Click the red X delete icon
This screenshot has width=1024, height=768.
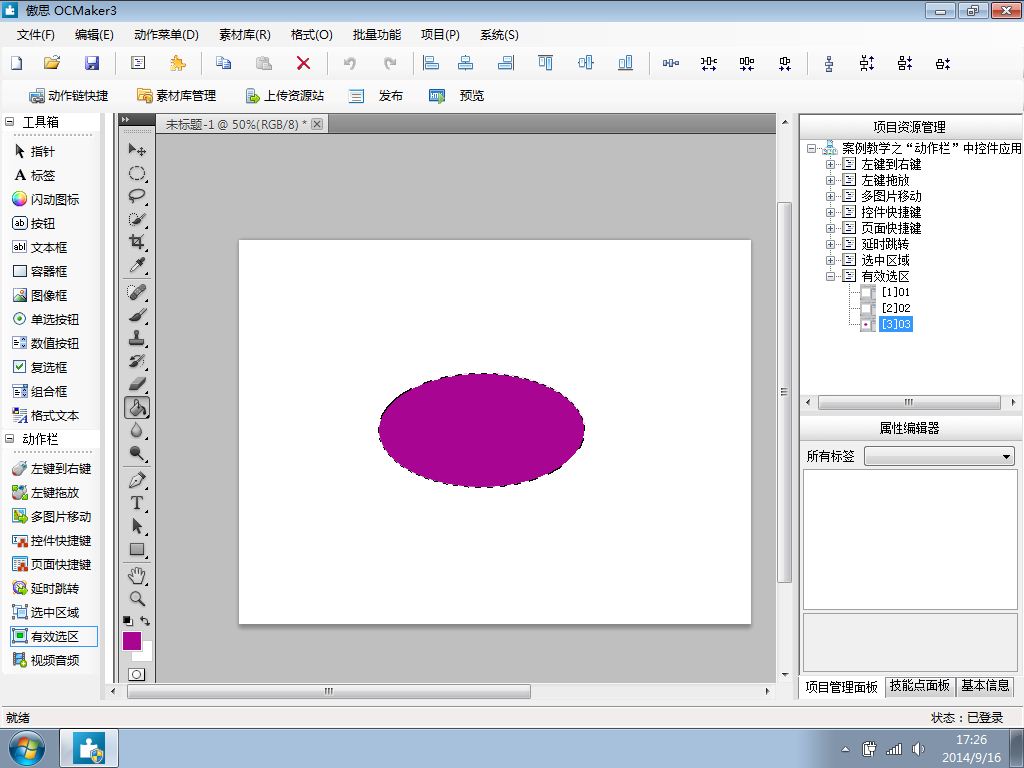click(x=303, y=63)
